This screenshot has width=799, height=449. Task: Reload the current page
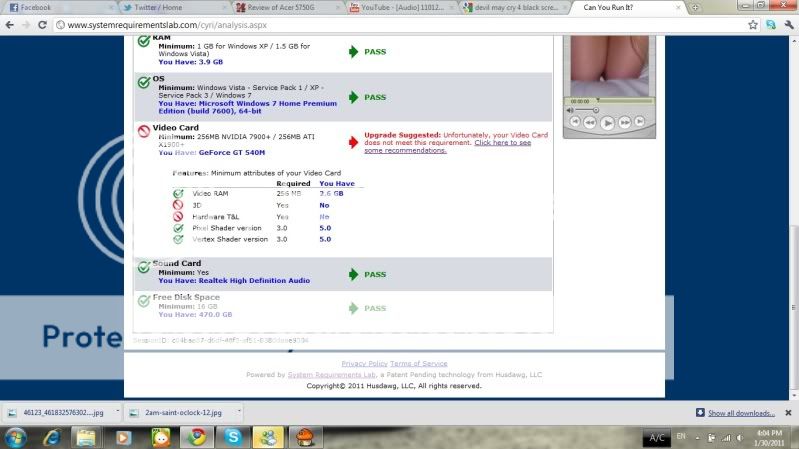click(x=42, y=24)
